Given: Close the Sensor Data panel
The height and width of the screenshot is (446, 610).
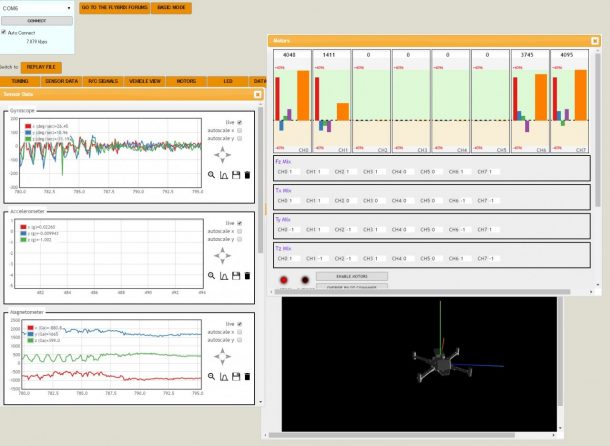Looking at the screenshot, I should (257, 94).
